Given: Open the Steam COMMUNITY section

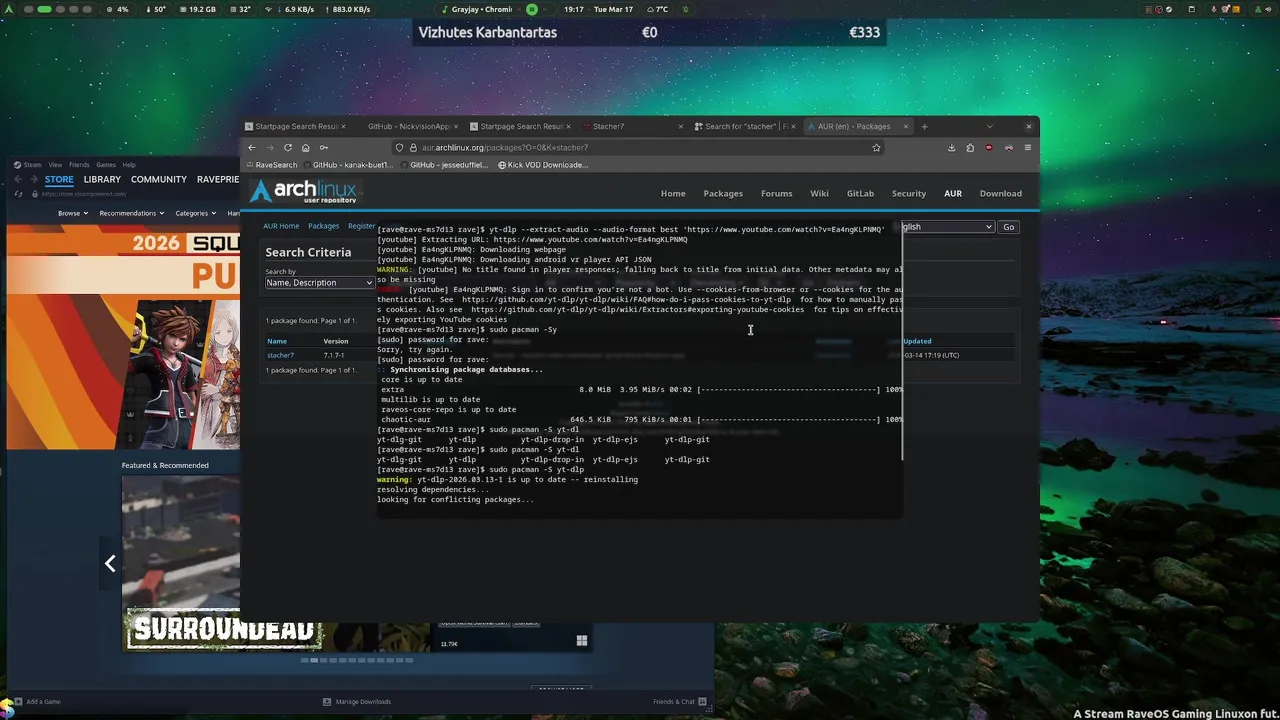Looking at the screenshot, I should [159, 179].
